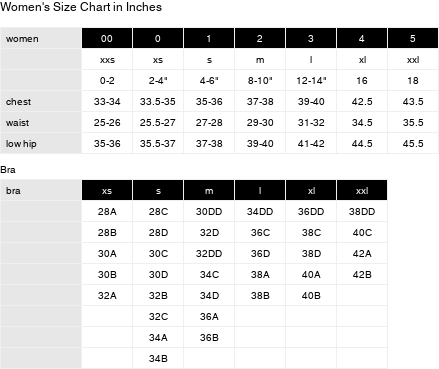Screen dimensions: 439x369
Task: Click the 34B bra size cell
Action: click(158, 359)
